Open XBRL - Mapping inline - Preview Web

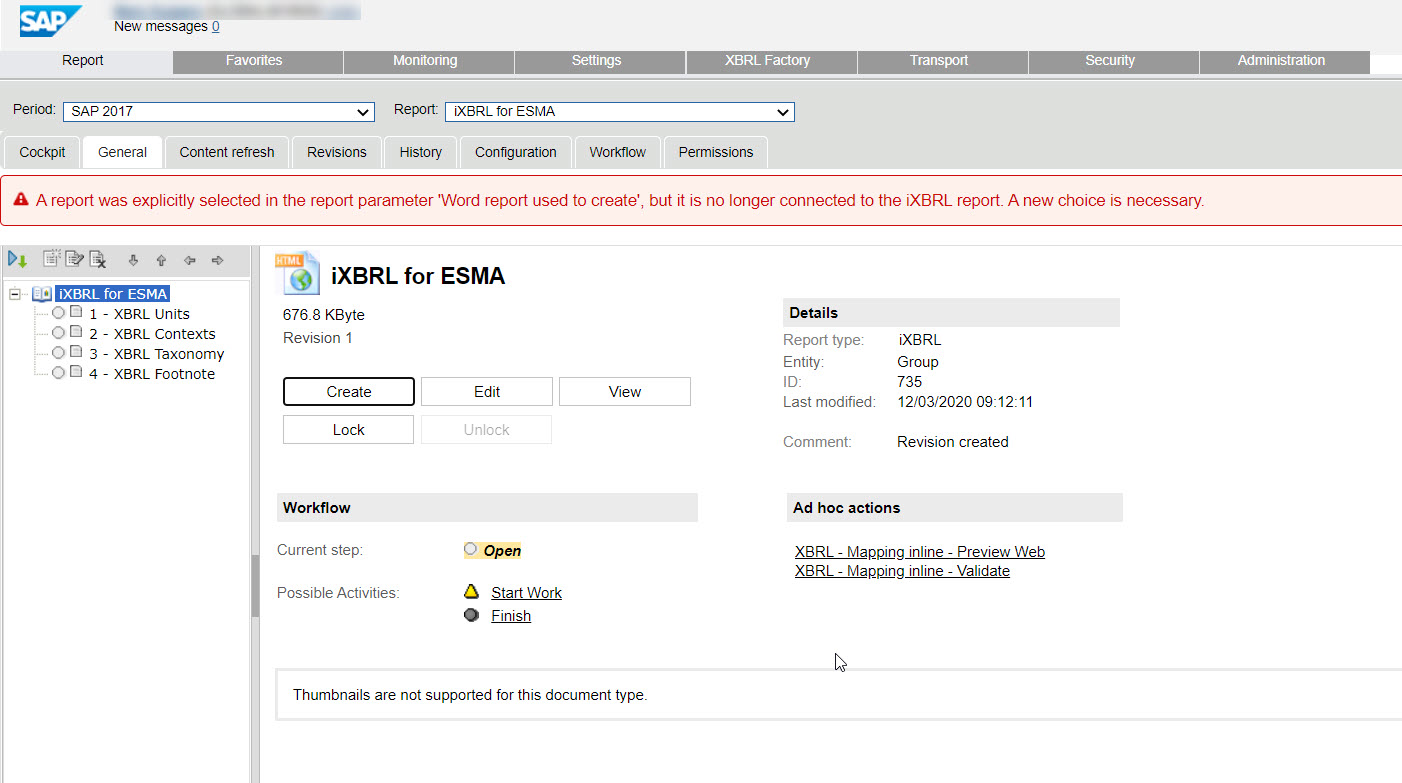[x=920, y=552]
